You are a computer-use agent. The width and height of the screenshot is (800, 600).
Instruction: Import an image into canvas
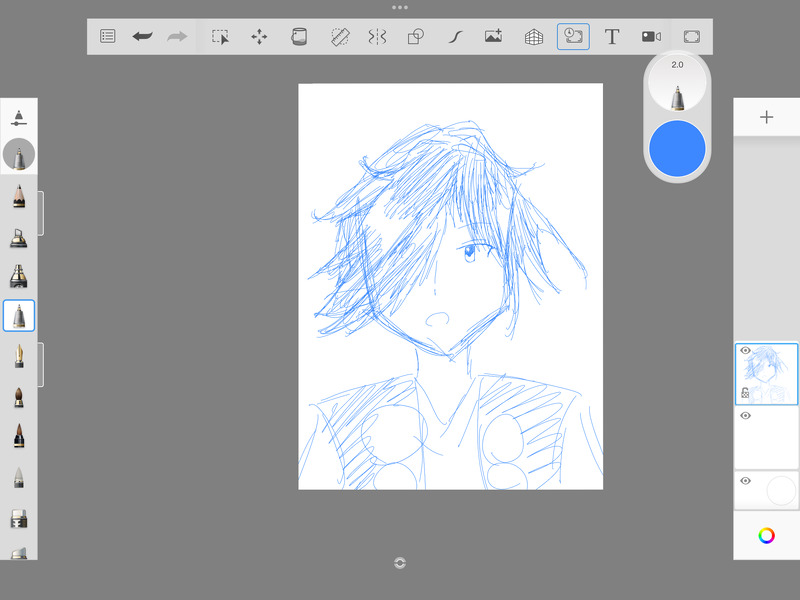[x=493, y=36]
